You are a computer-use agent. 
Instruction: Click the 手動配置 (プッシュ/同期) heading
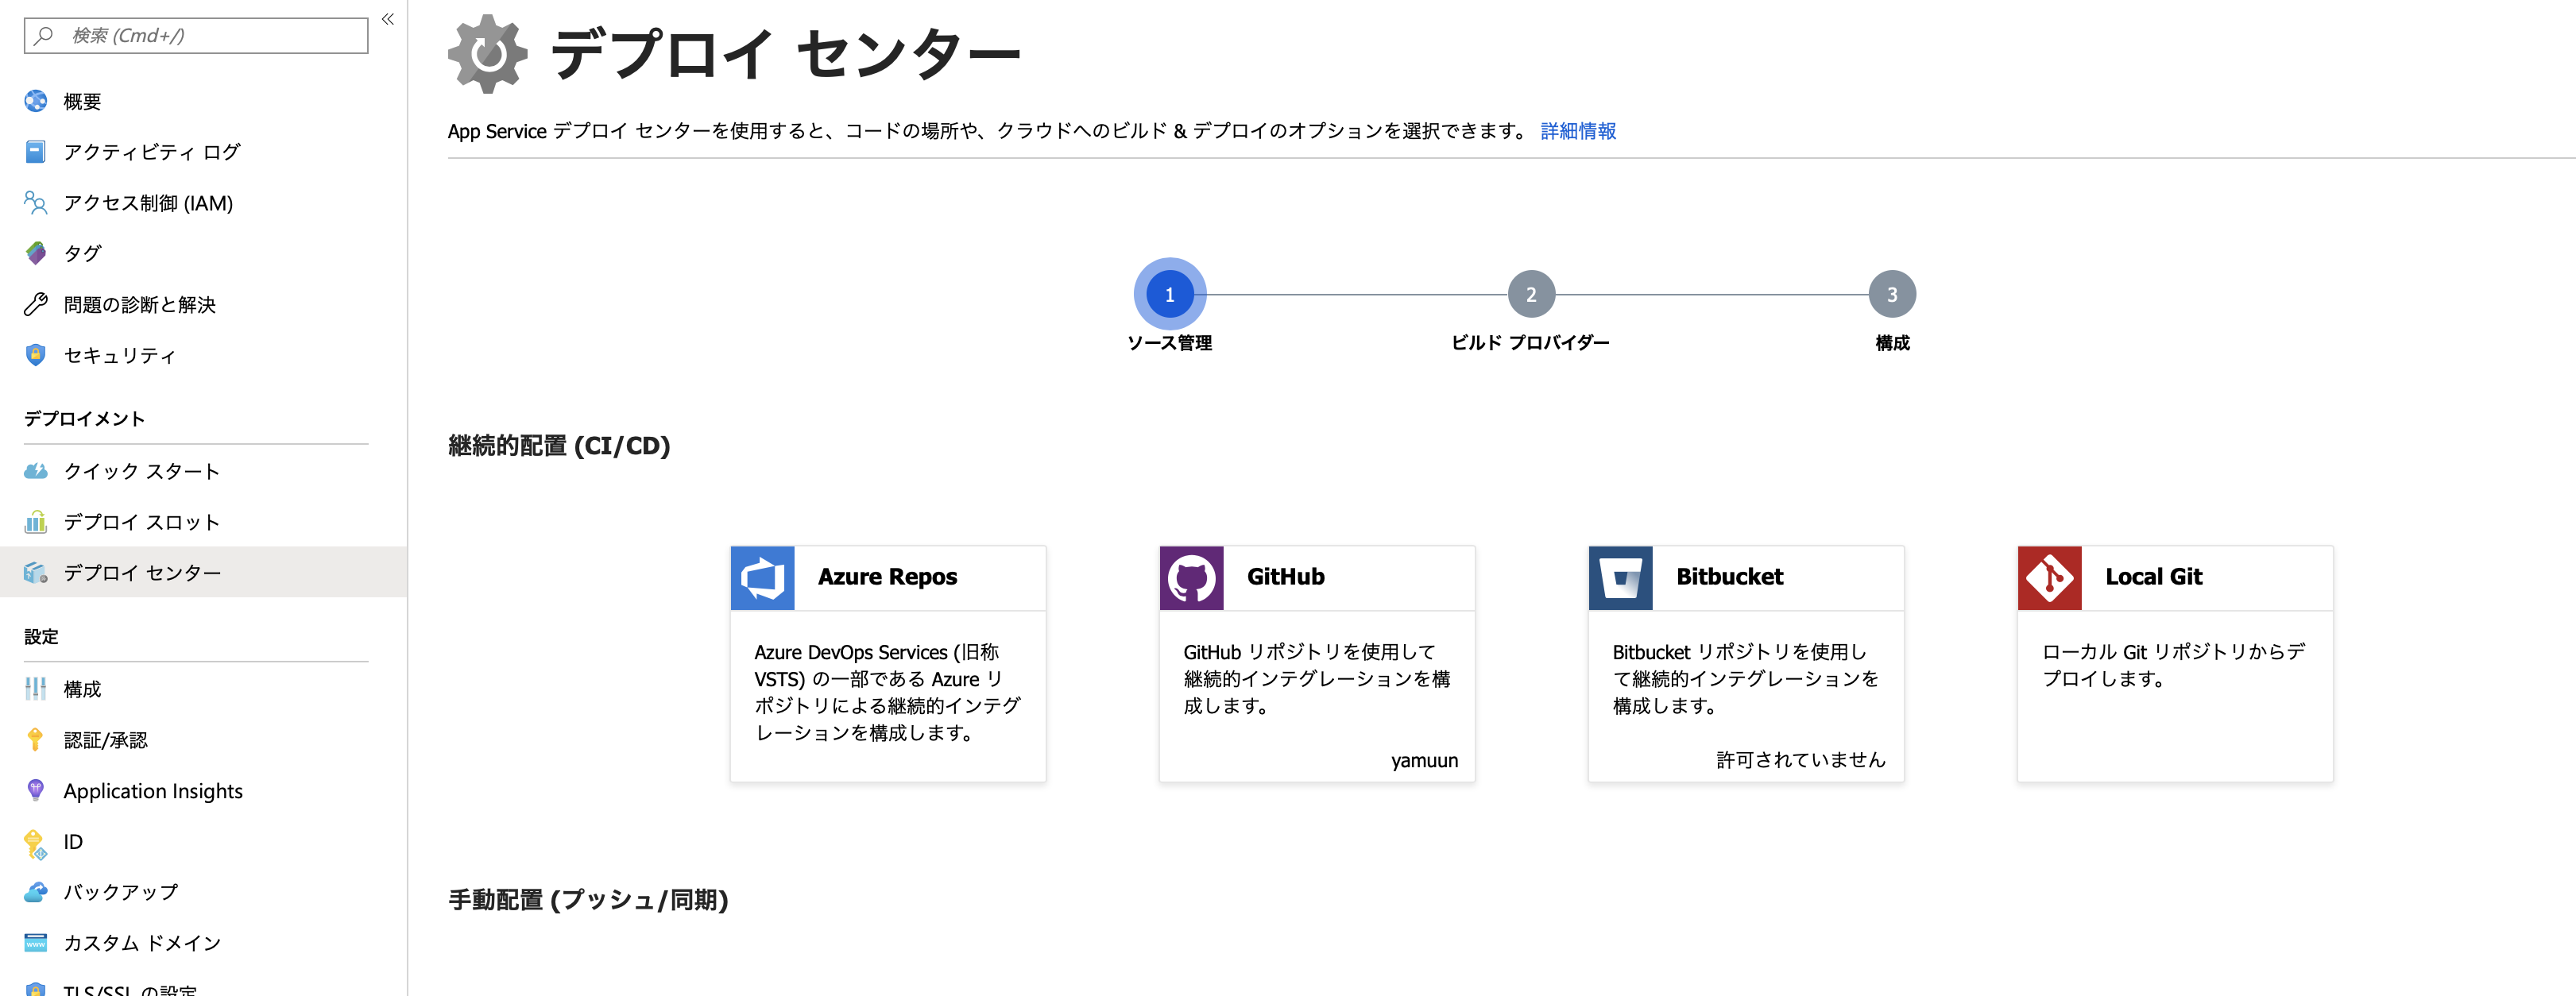pos(588,900)
